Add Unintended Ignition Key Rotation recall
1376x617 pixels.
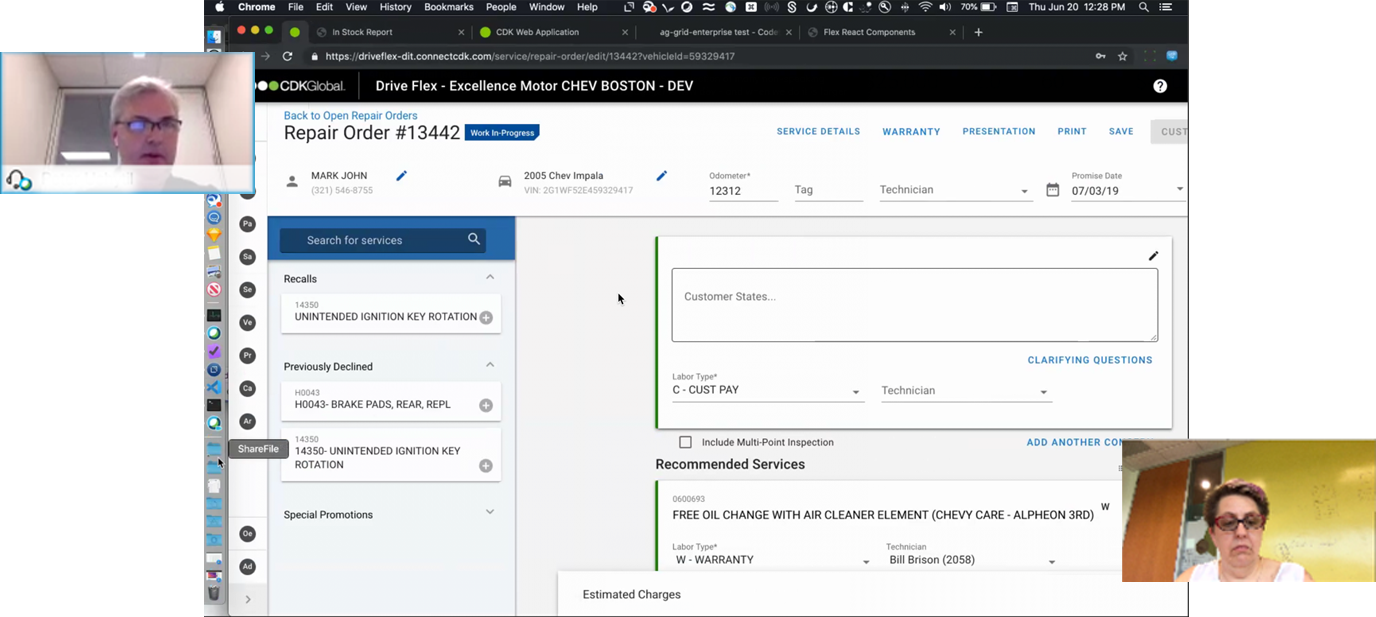[x=485, y=318]
